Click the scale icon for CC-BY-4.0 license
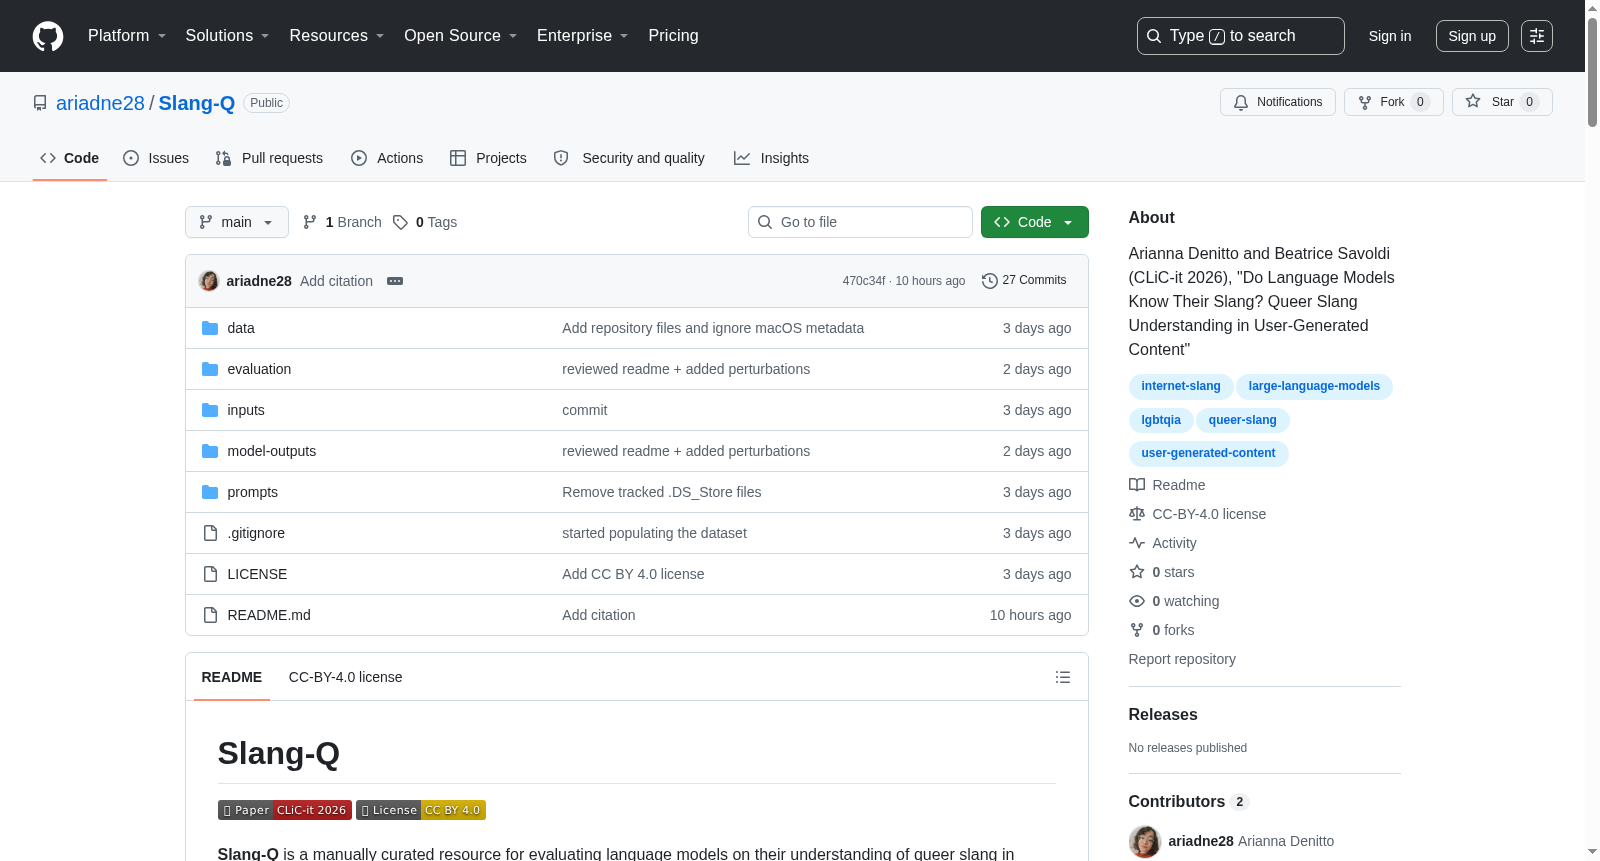The image size is (1600, 861). click(x=1137, y=514)
